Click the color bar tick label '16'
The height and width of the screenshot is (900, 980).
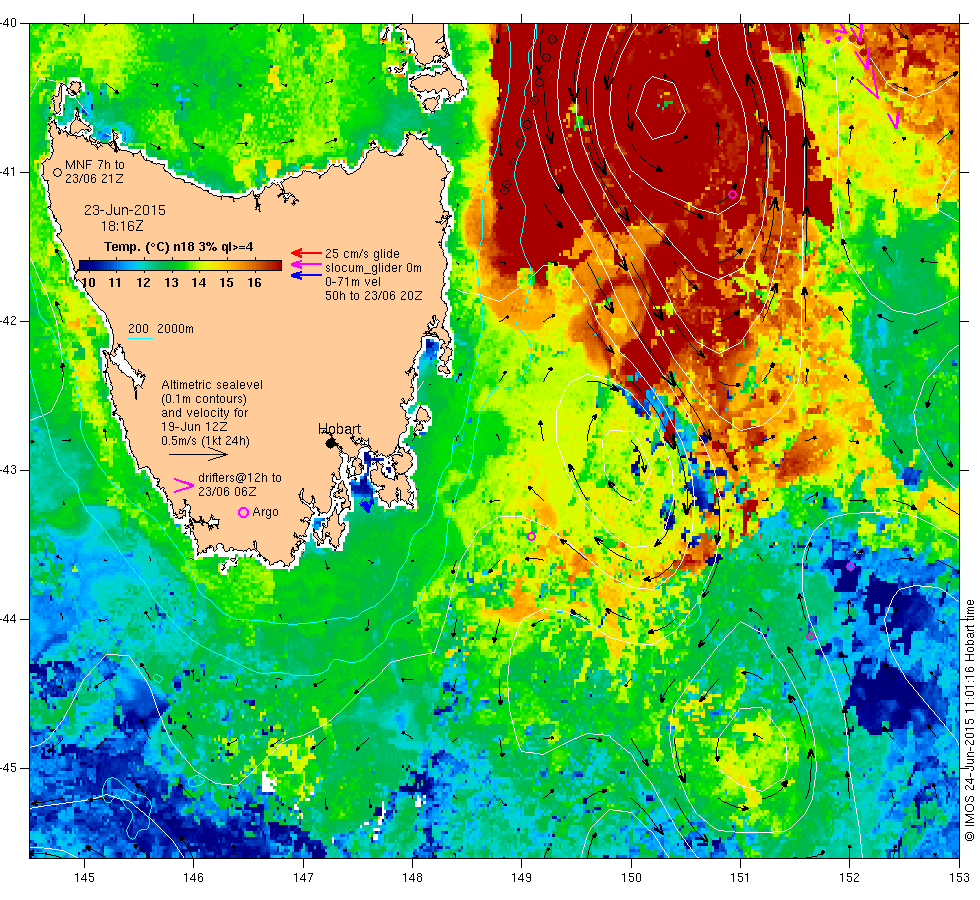click(x=254, y=282)
